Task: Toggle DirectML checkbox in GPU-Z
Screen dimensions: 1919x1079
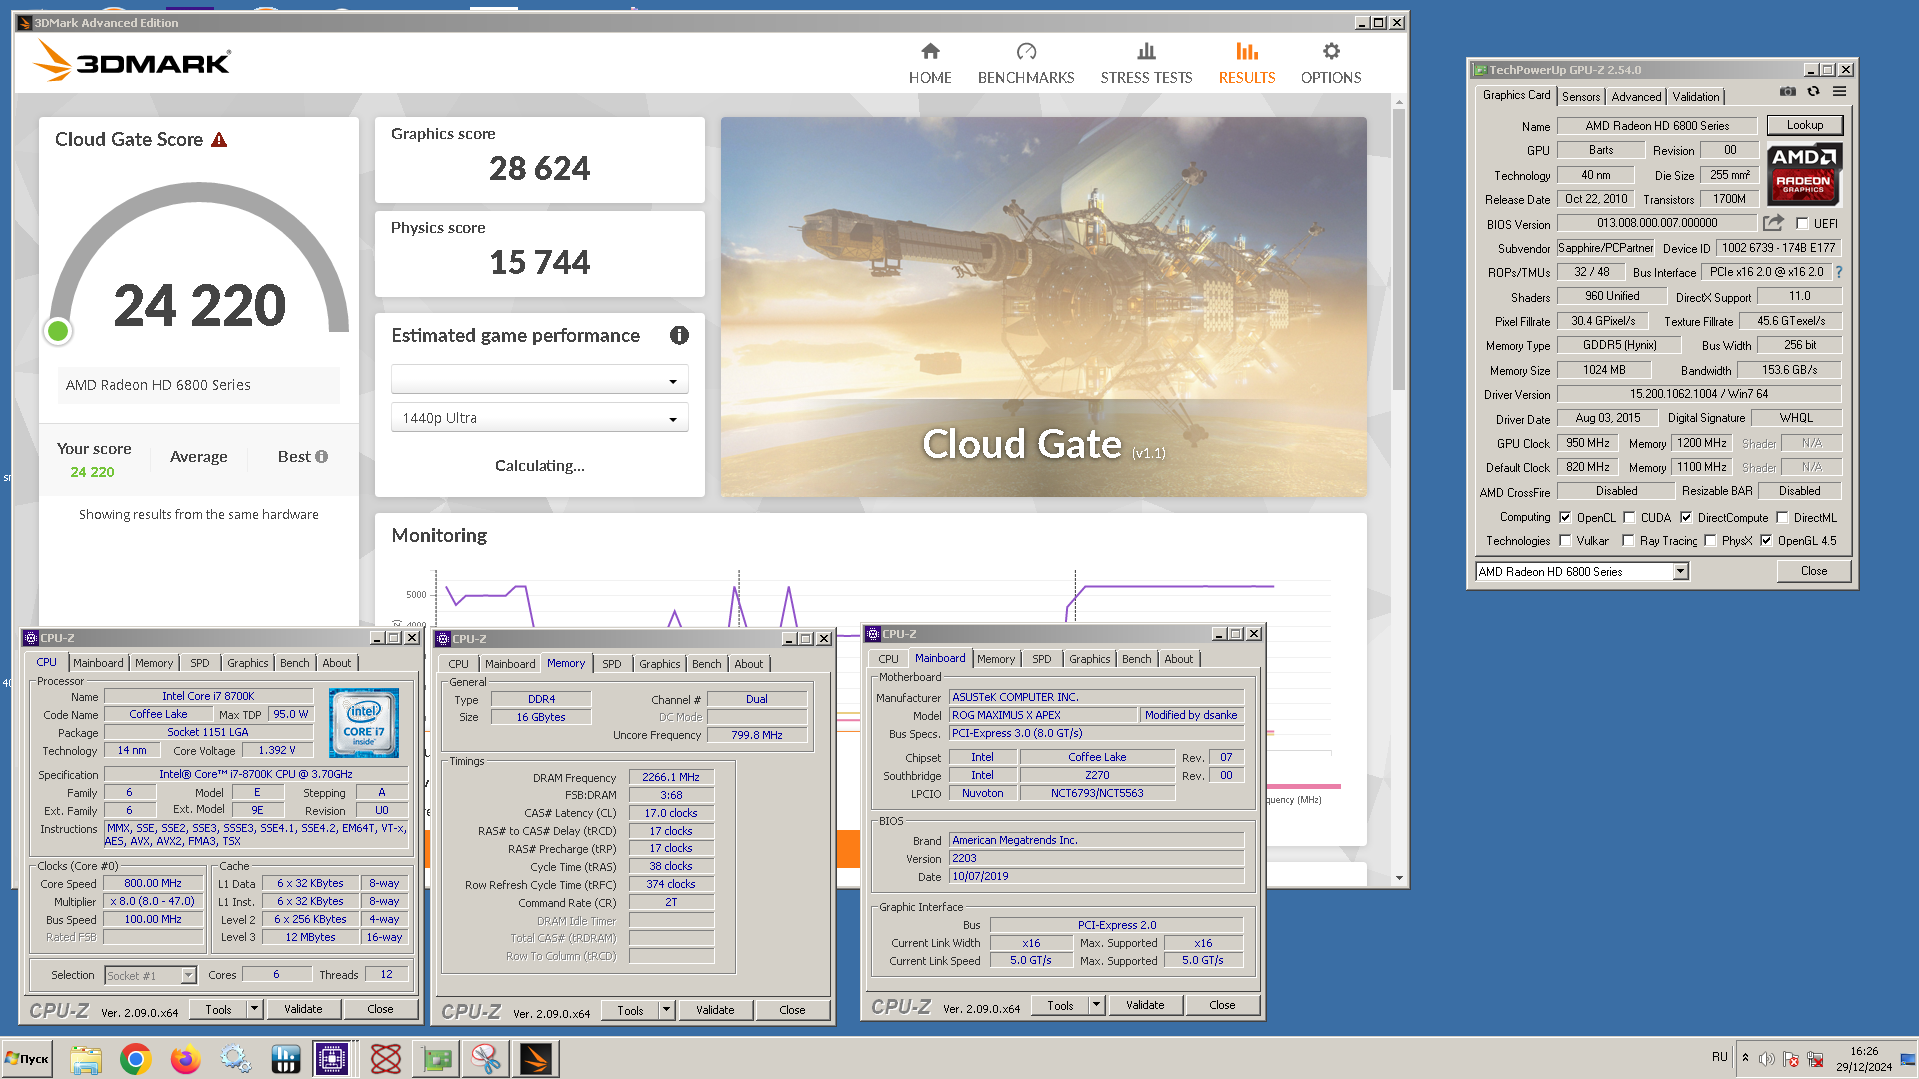Action: click(x=1782, y=518)
